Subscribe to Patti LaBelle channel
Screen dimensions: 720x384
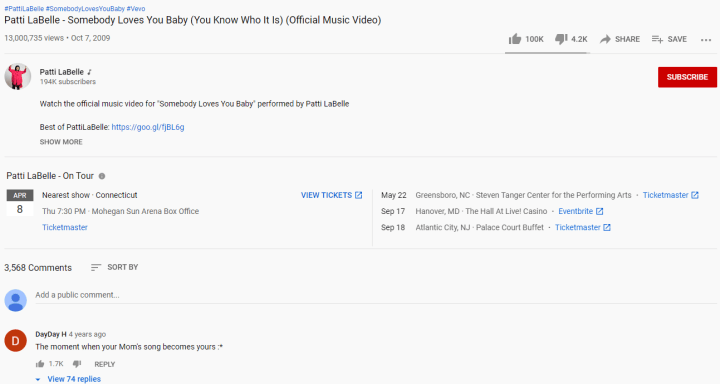[x=687, y=77]
